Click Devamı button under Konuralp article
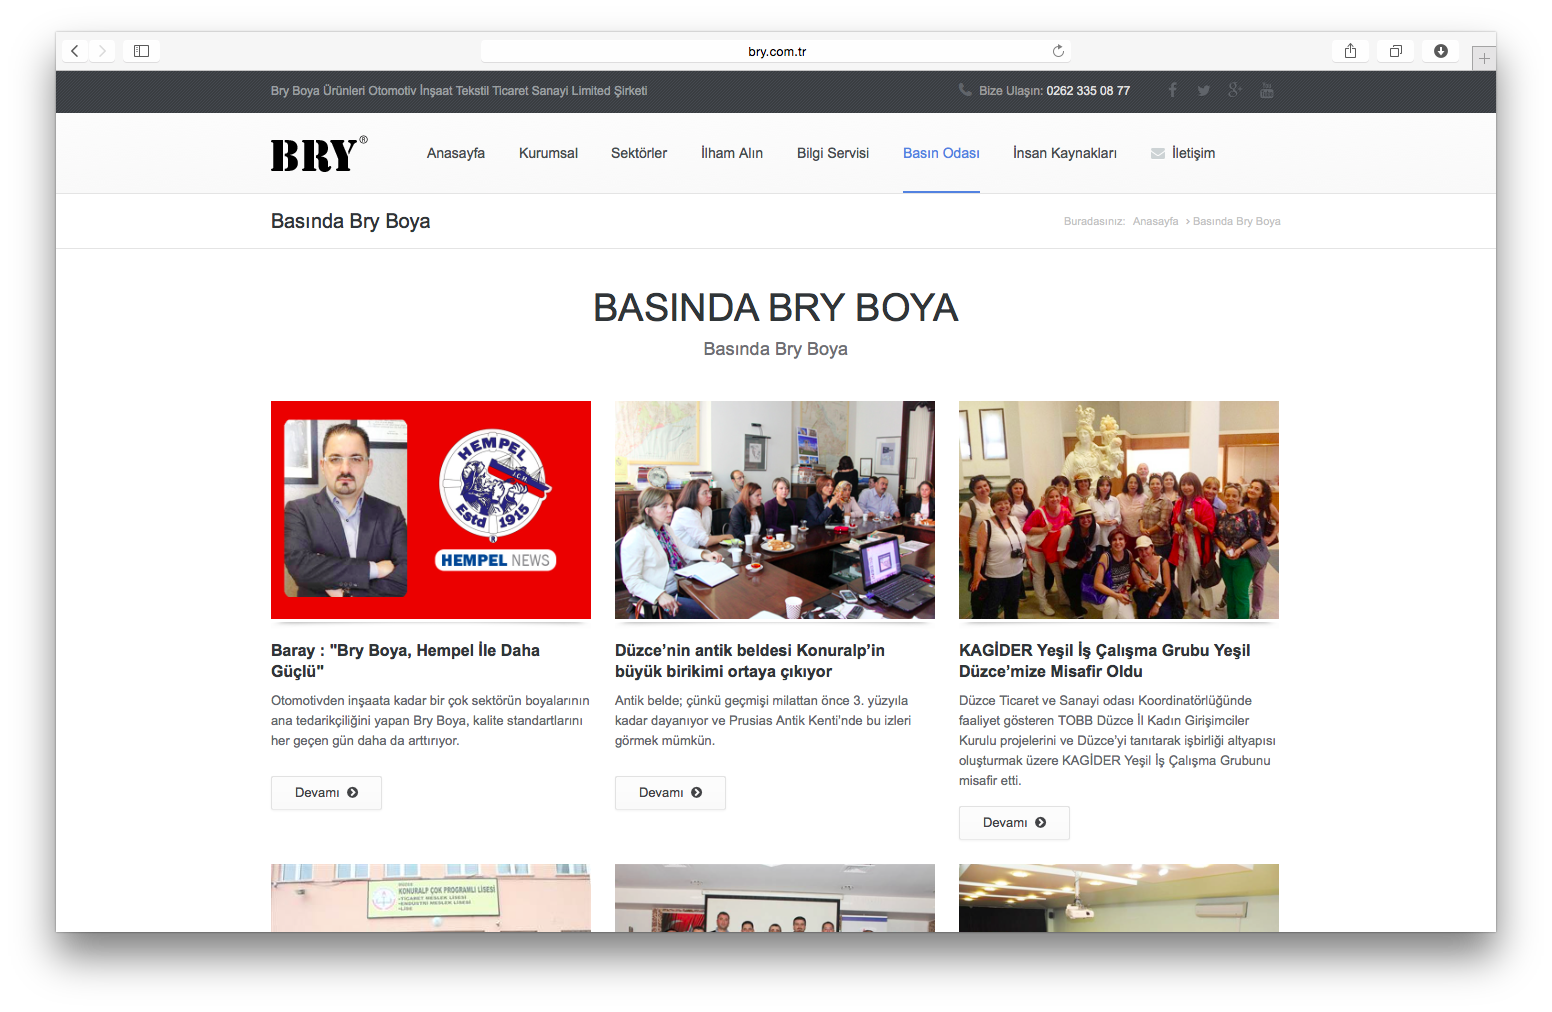 coord(670,793)
